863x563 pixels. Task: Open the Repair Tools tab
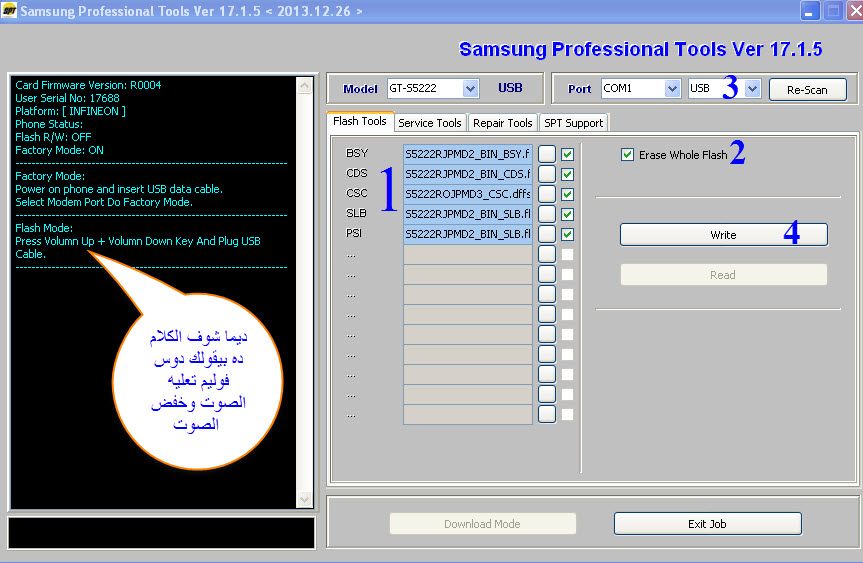pos(502,123)
